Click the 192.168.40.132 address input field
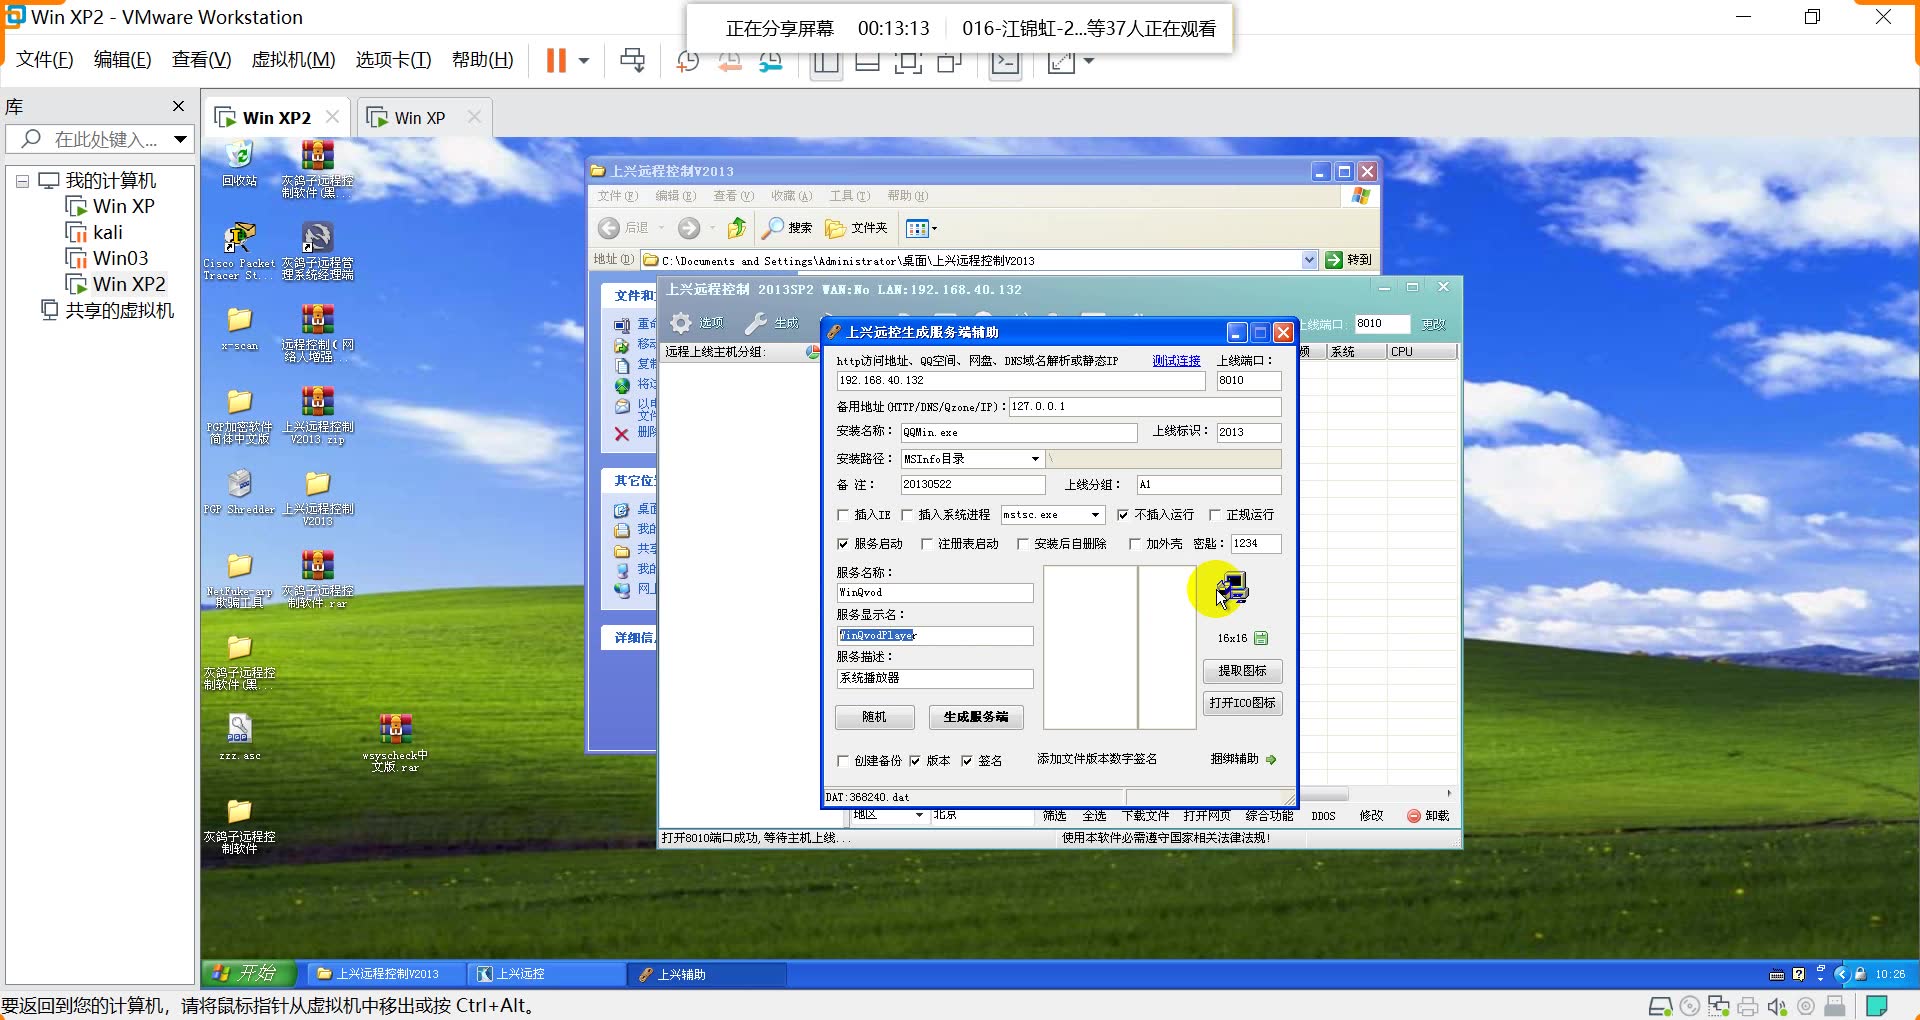 [x=1021, y=381]
